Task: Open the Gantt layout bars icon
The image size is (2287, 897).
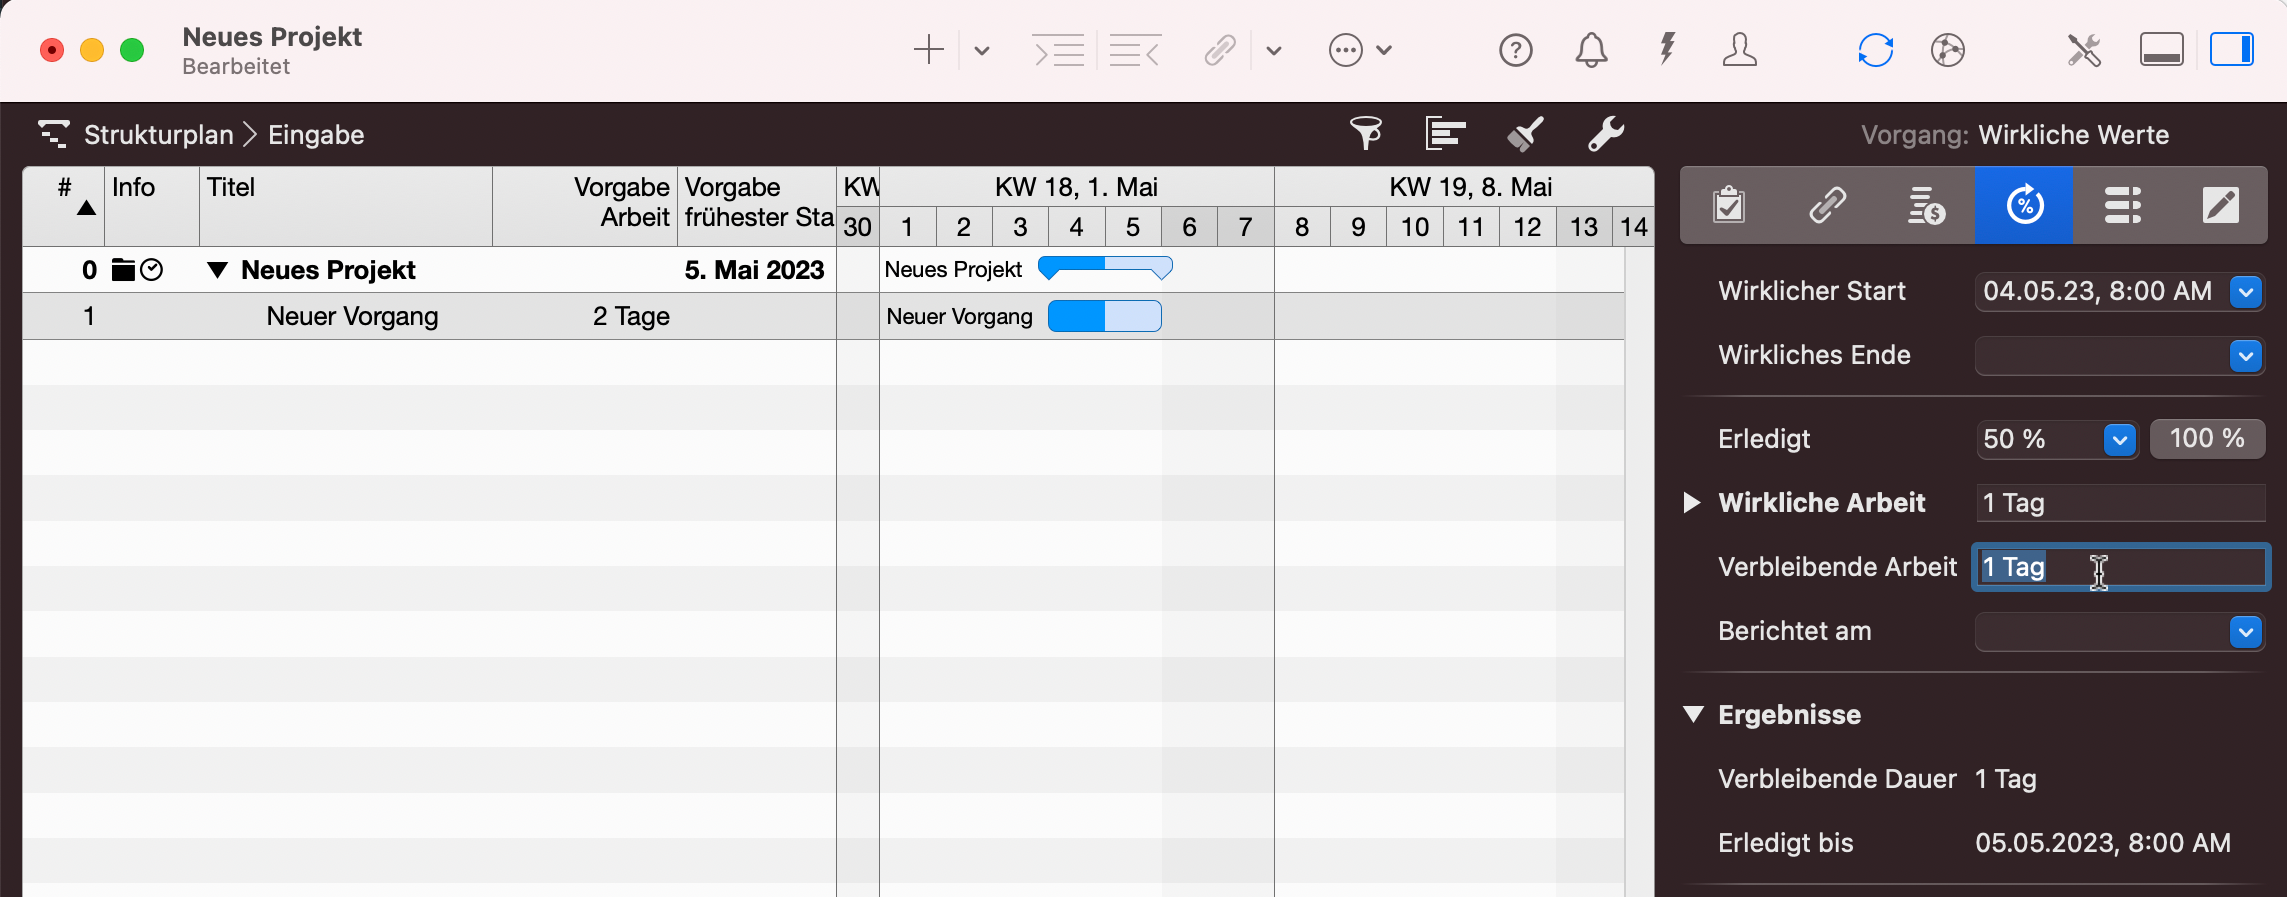Action: click(x=1445, y=133)
